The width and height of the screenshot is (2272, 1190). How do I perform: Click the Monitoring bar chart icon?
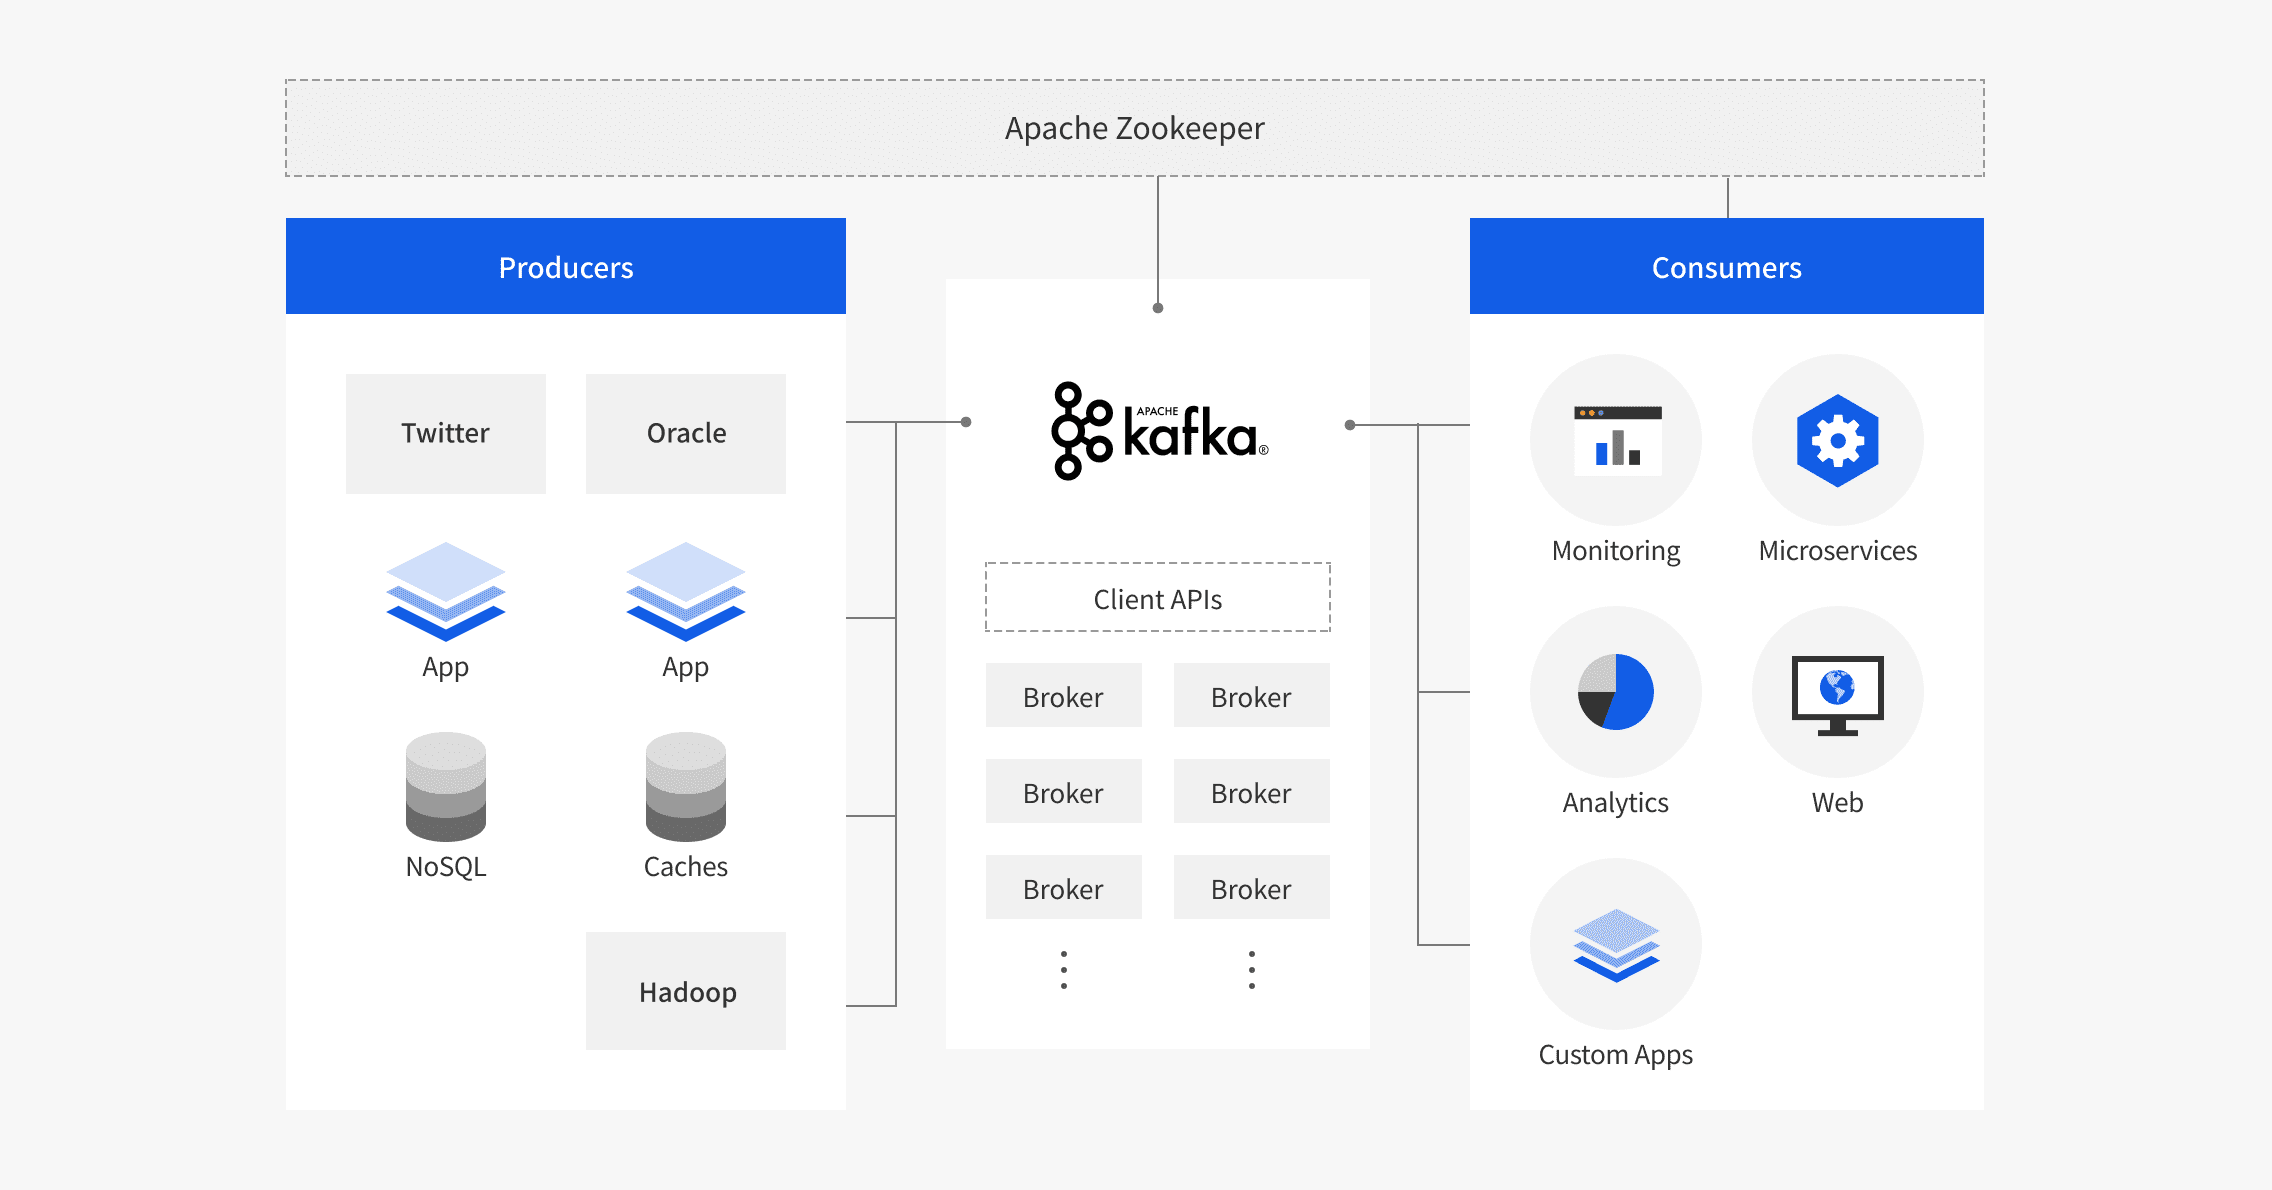(1616, 440)
